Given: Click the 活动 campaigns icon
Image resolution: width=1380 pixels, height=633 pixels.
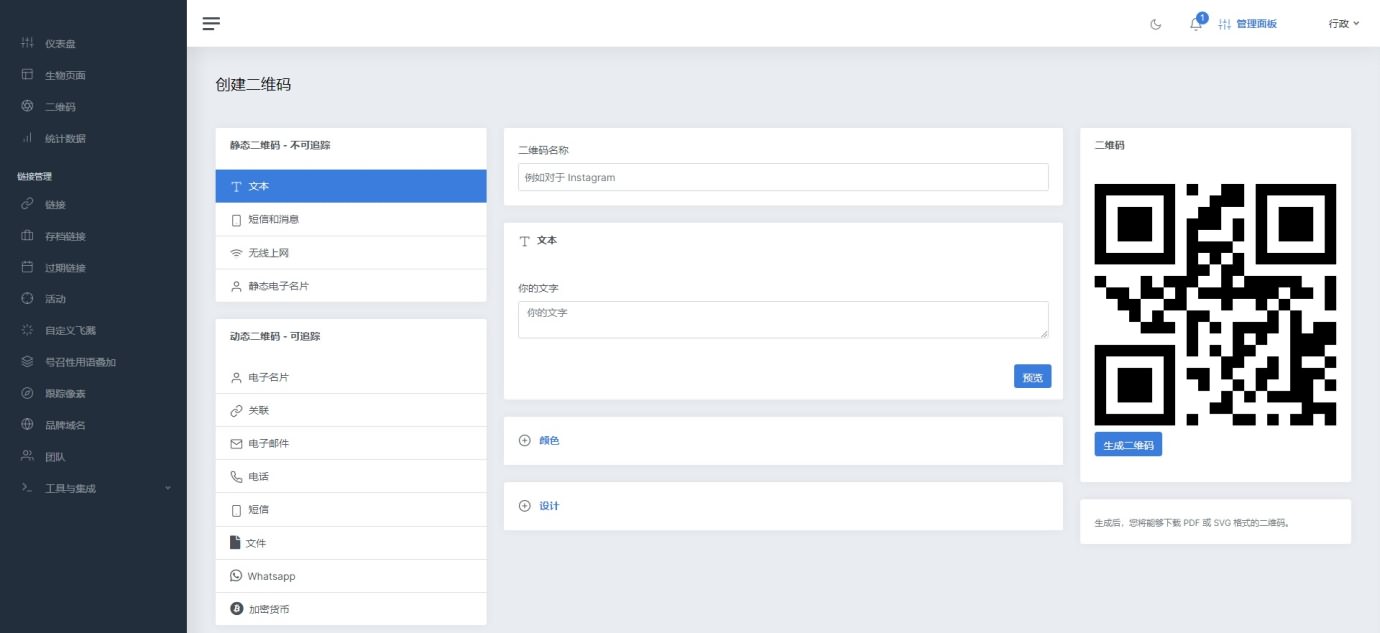Looking at the screenshot, I should click(27, 299).
